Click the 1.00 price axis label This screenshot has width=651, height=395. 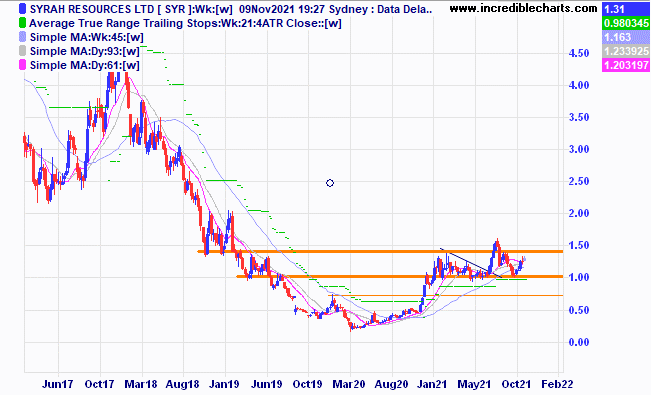[x=579, y=277]
